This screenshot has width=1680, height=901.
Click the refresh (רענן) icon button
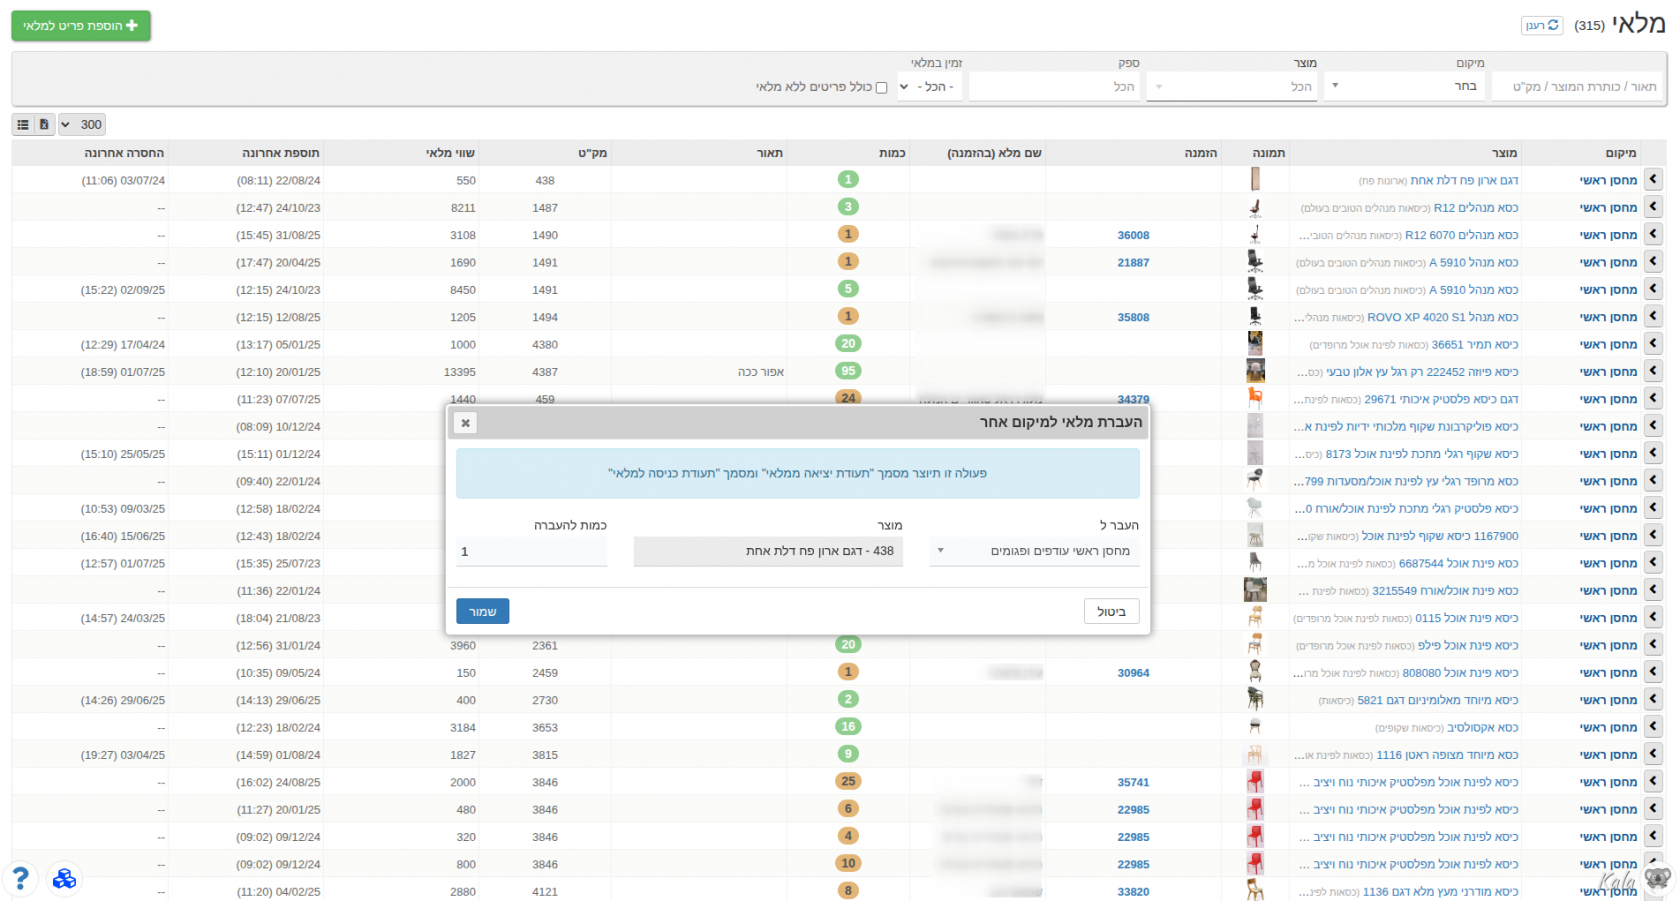[x=1541, y=26]
